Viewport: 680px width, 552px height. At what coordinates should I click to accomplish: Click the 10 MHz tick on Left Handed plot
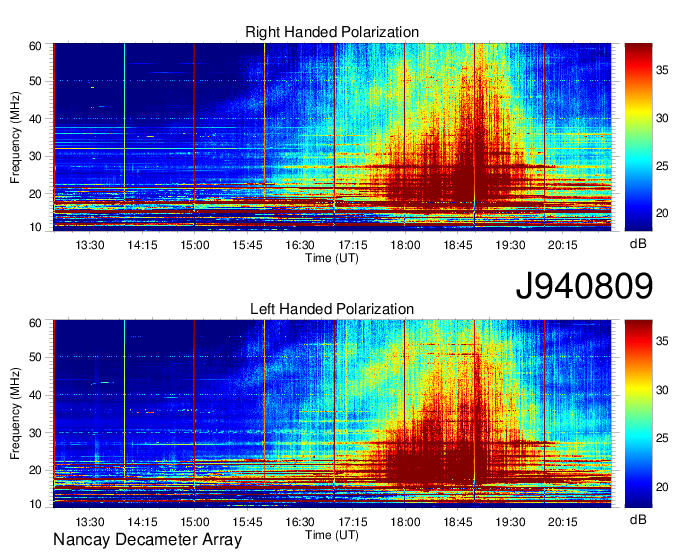pyautogui.click(x=35, y=504)
